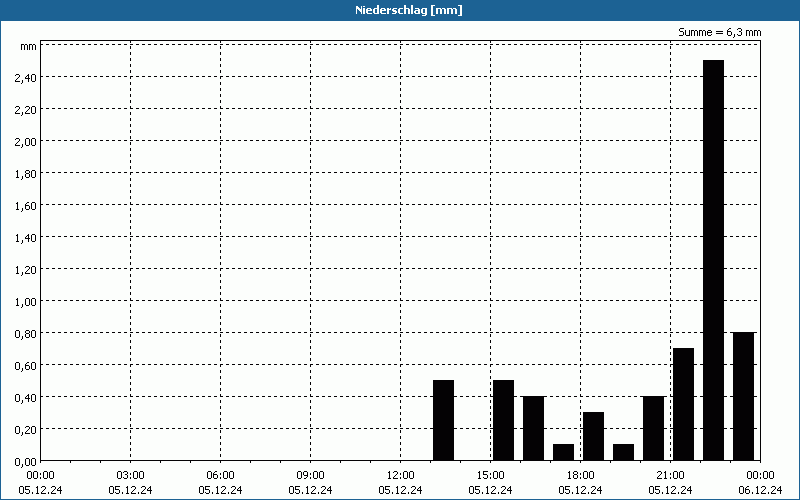This screenshot has height=500, width=800.
Task: Click the 00:00 05.12.24 time label
Action: coord(40,483)
